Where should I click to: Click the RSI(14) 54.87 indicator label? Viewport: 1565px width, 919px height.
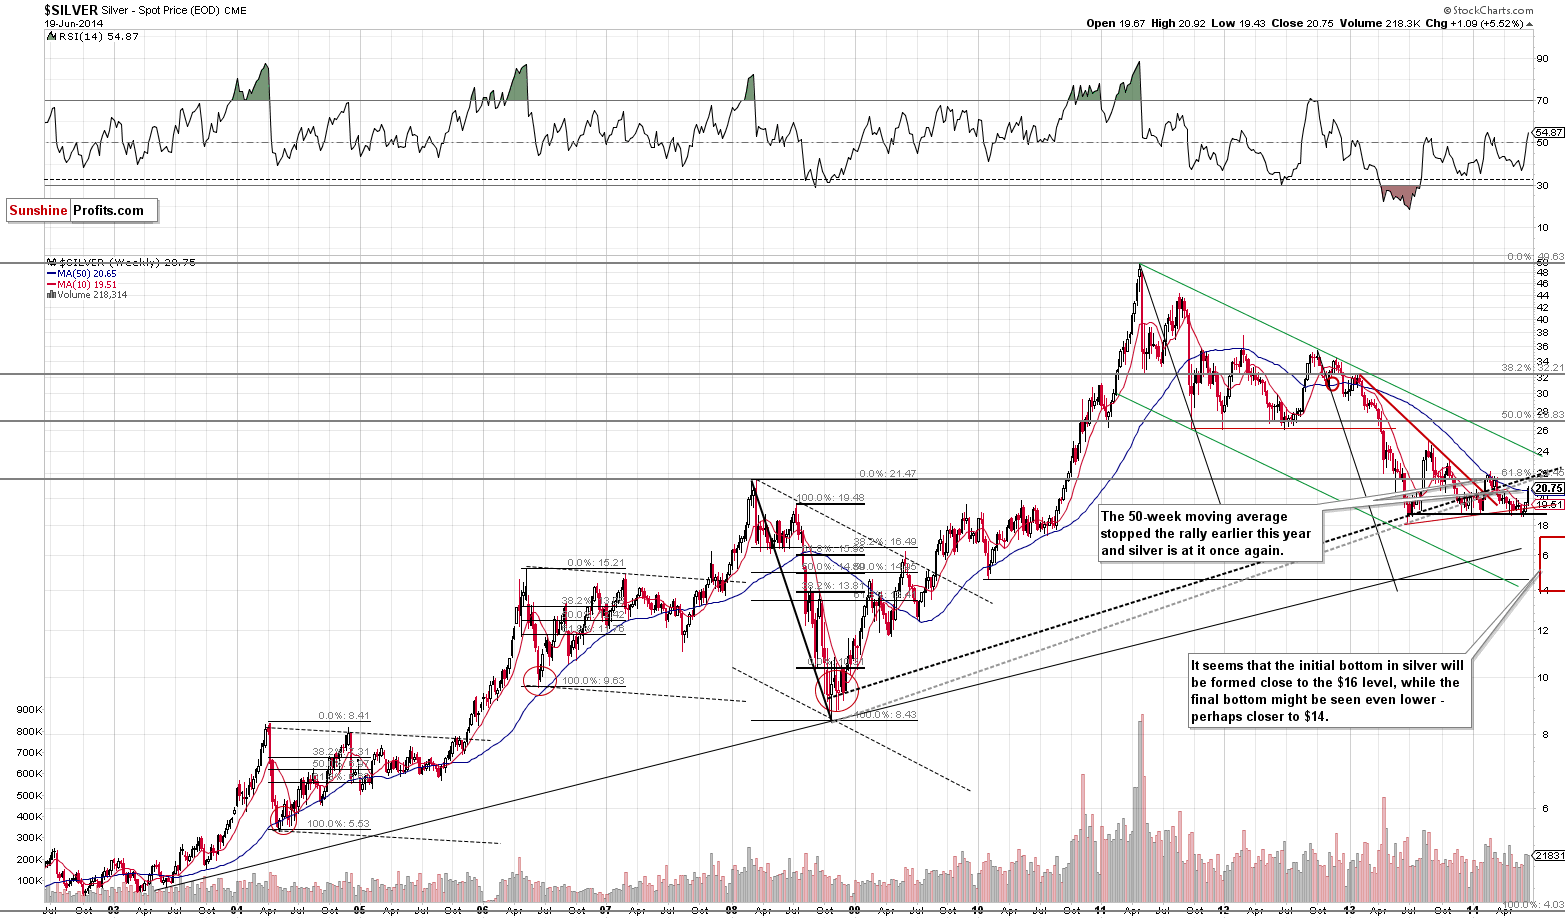pos(93,36)
